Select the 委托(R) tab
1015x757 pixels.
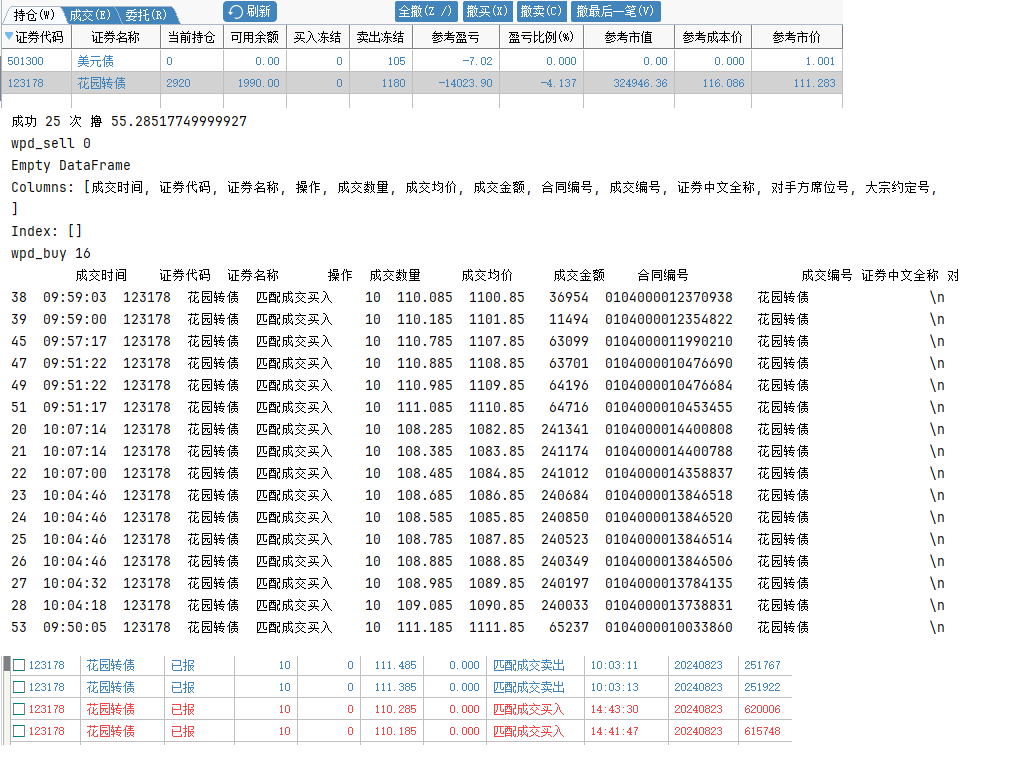(x=146, y=15)
